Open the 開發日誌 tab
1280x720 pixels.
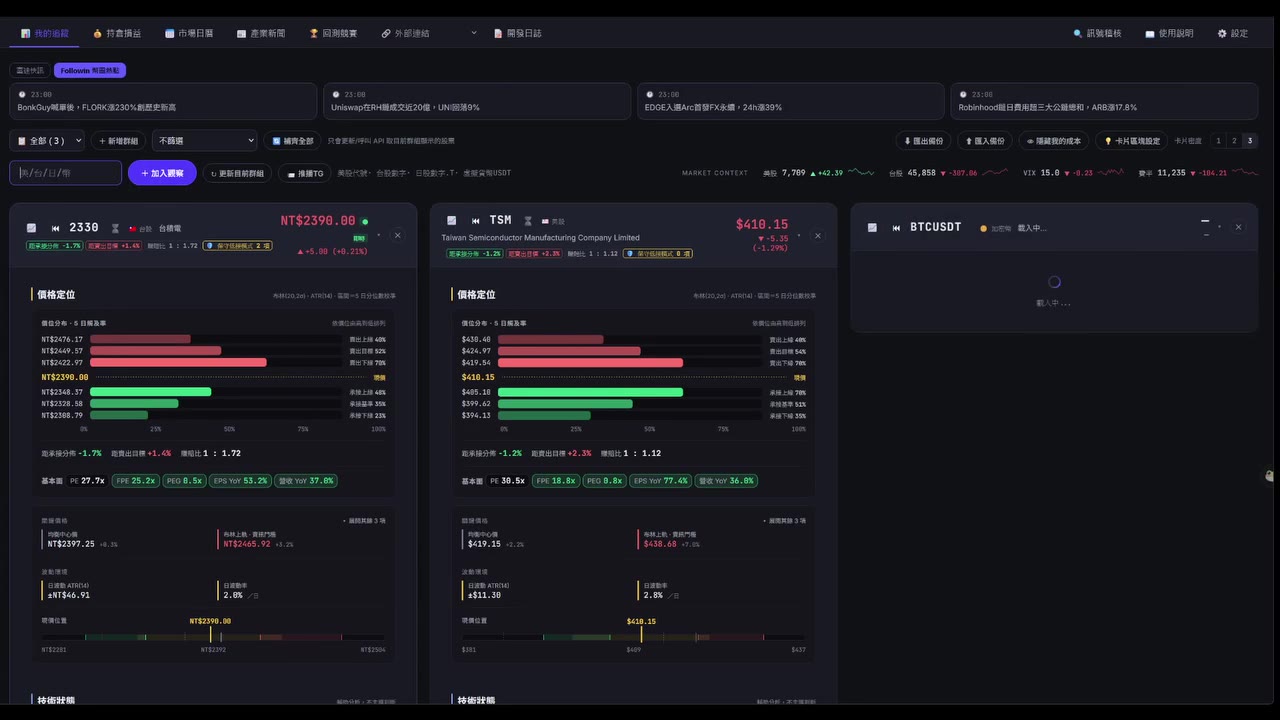point(518,33)
